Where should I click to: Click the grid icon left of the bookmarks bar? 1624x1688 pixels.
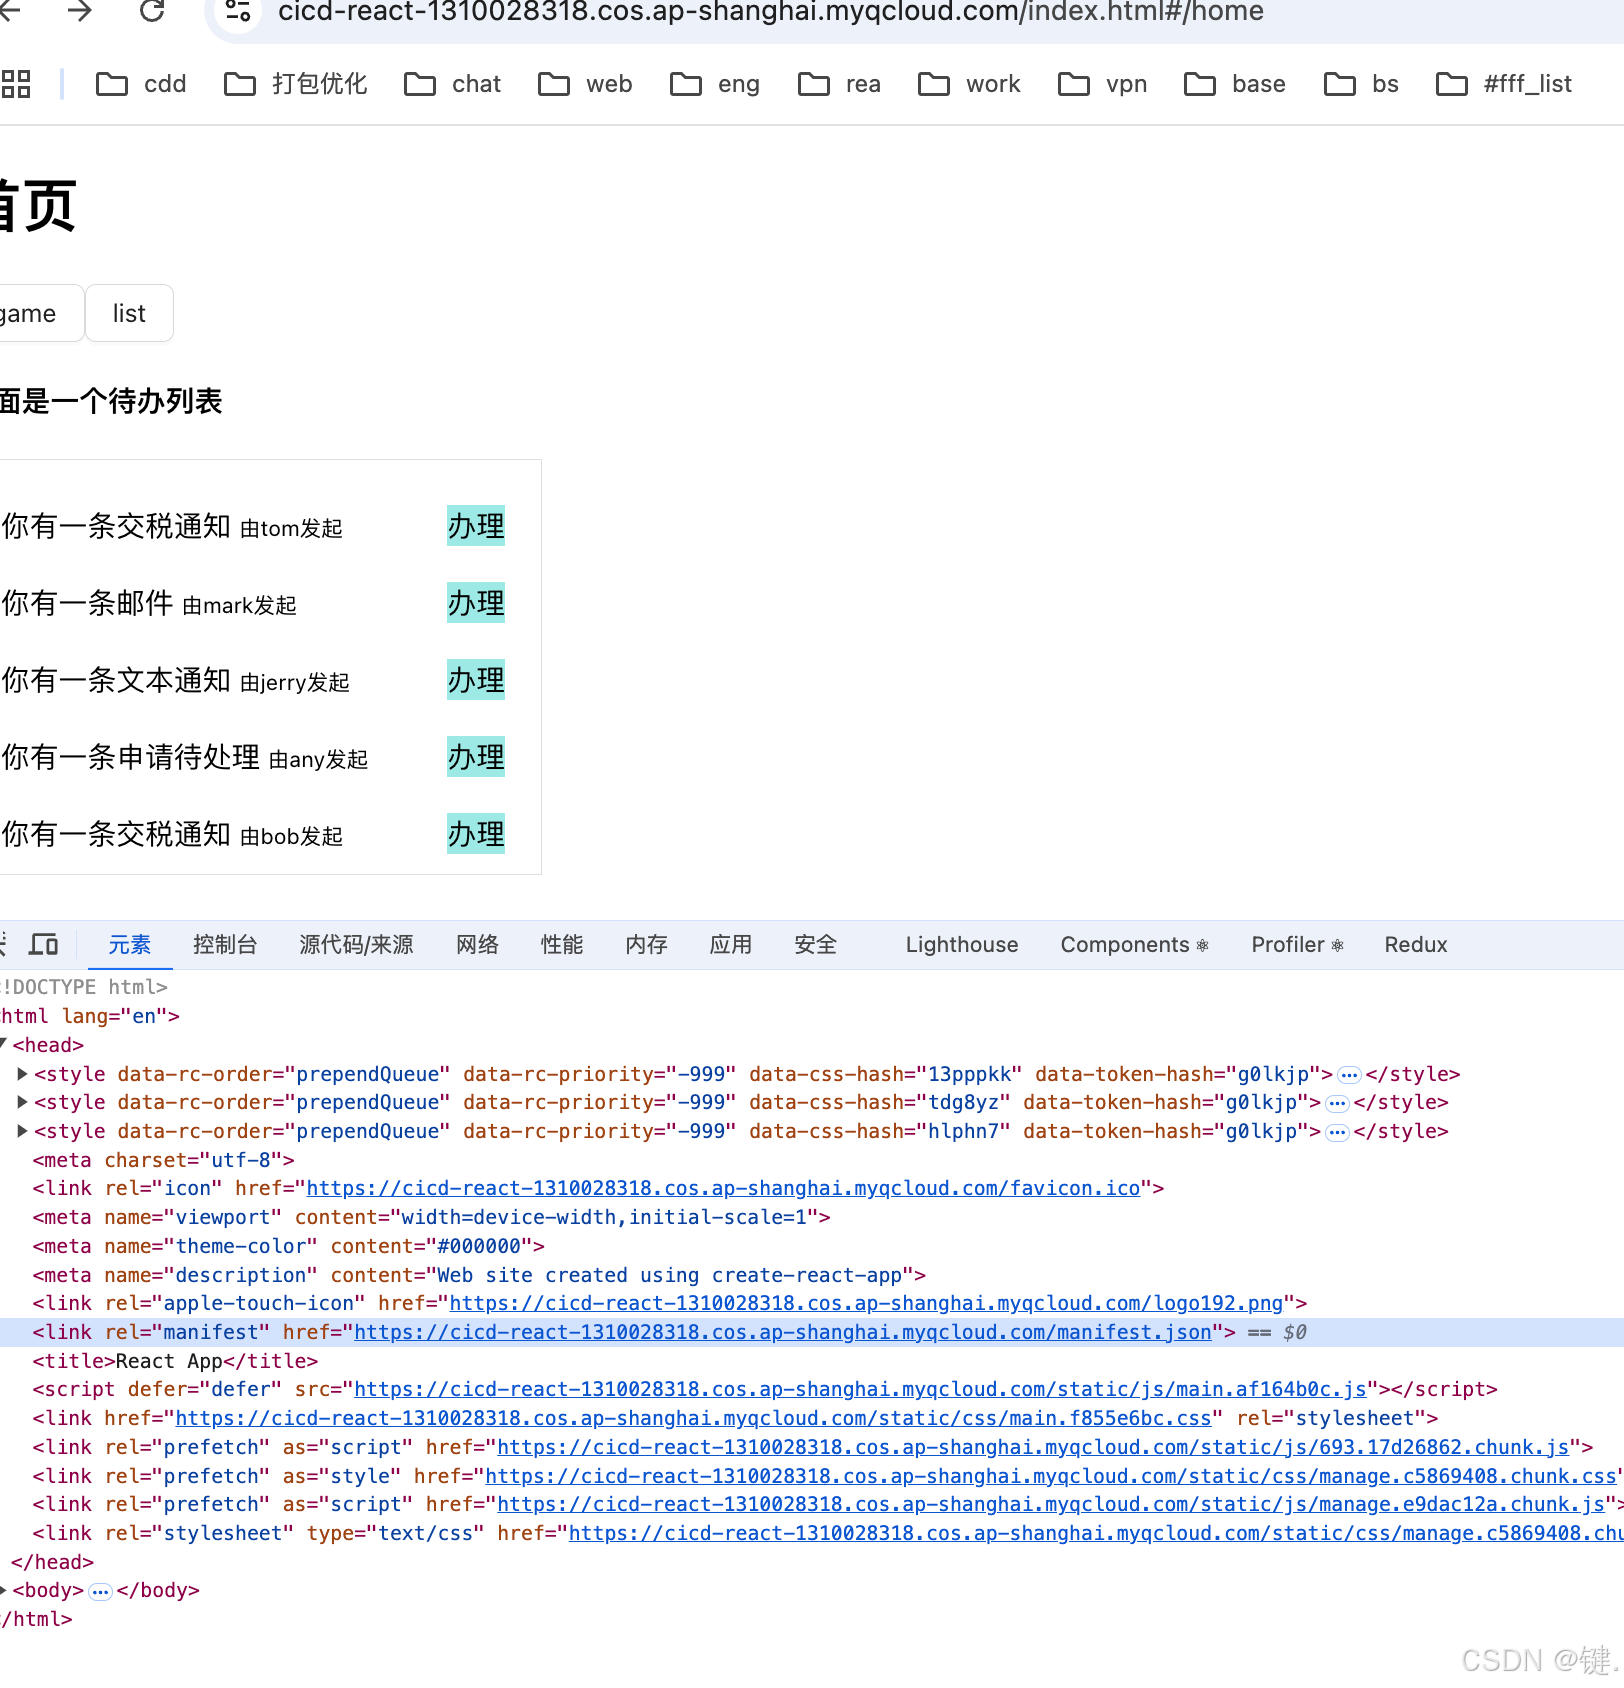pyautogui.click(x=15, y=84)
